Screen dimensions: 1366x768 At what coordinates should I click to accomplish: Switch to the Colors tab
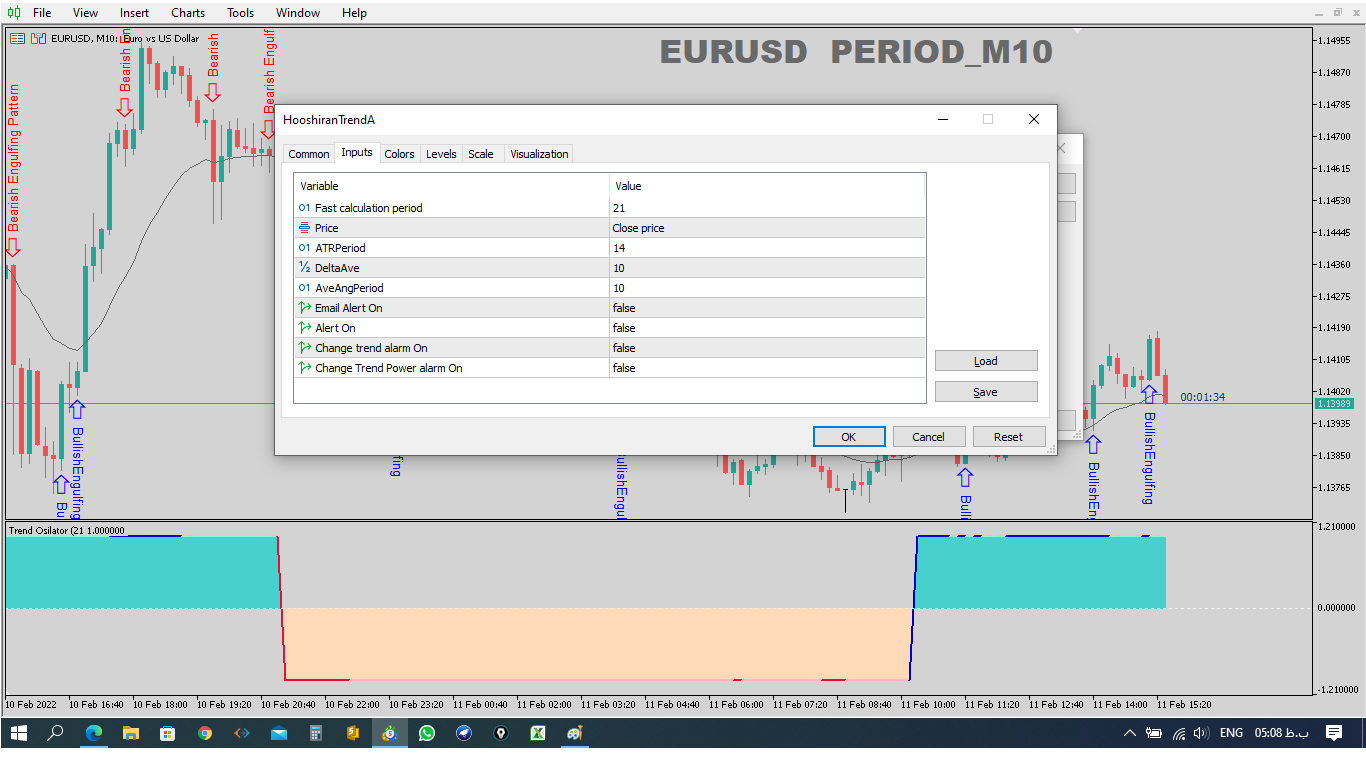399,154
